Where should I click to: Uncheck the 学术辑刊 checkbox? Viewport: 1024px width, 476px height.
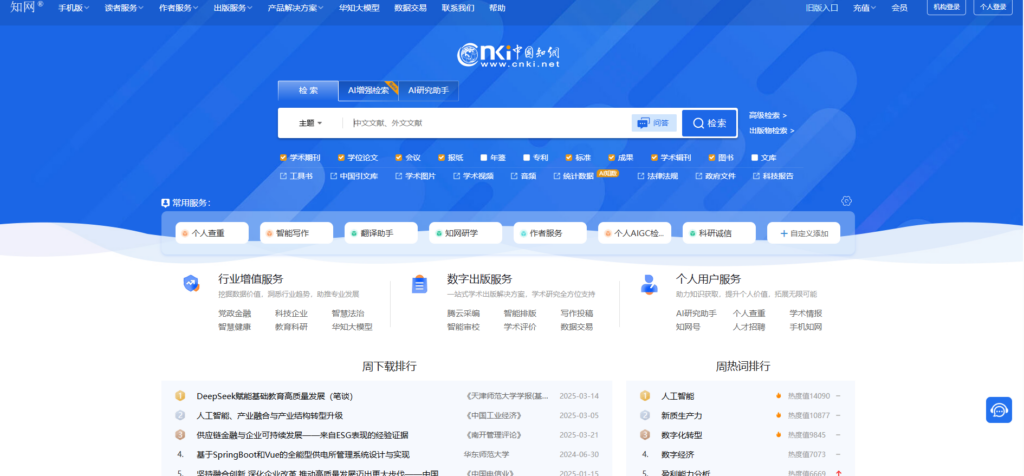pyautogui.click(x=654, y=157)
